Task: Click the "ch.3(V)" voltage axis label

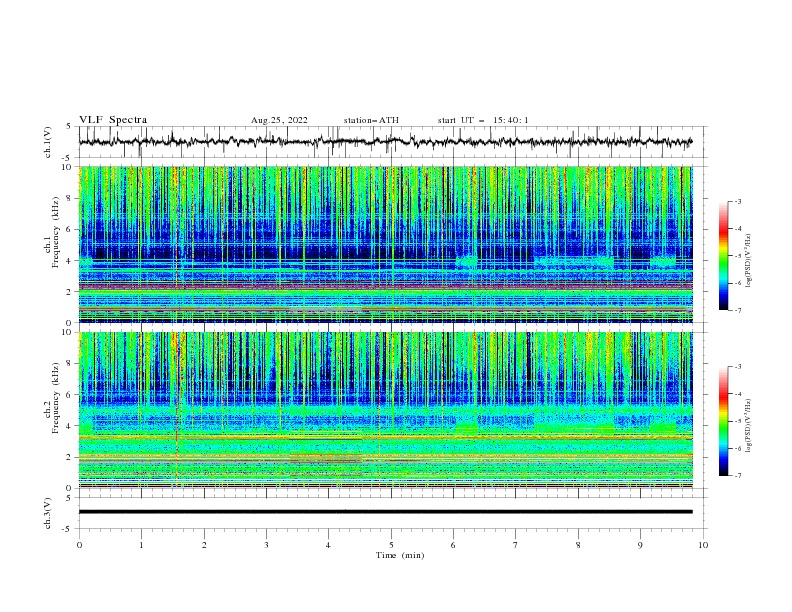Action: 48,513
